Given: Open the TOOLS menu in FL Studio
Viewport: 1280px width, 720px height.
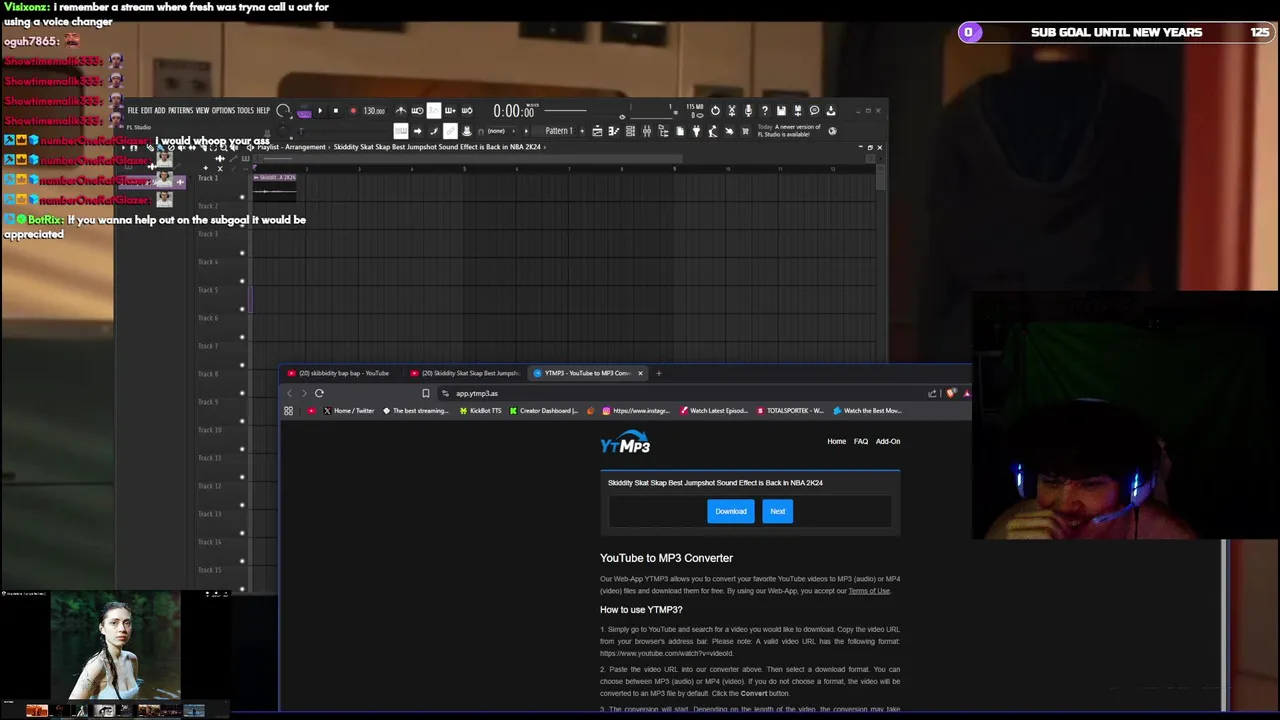Looking at the screenshot, I should pyautogui.click(x=245, y=110).
